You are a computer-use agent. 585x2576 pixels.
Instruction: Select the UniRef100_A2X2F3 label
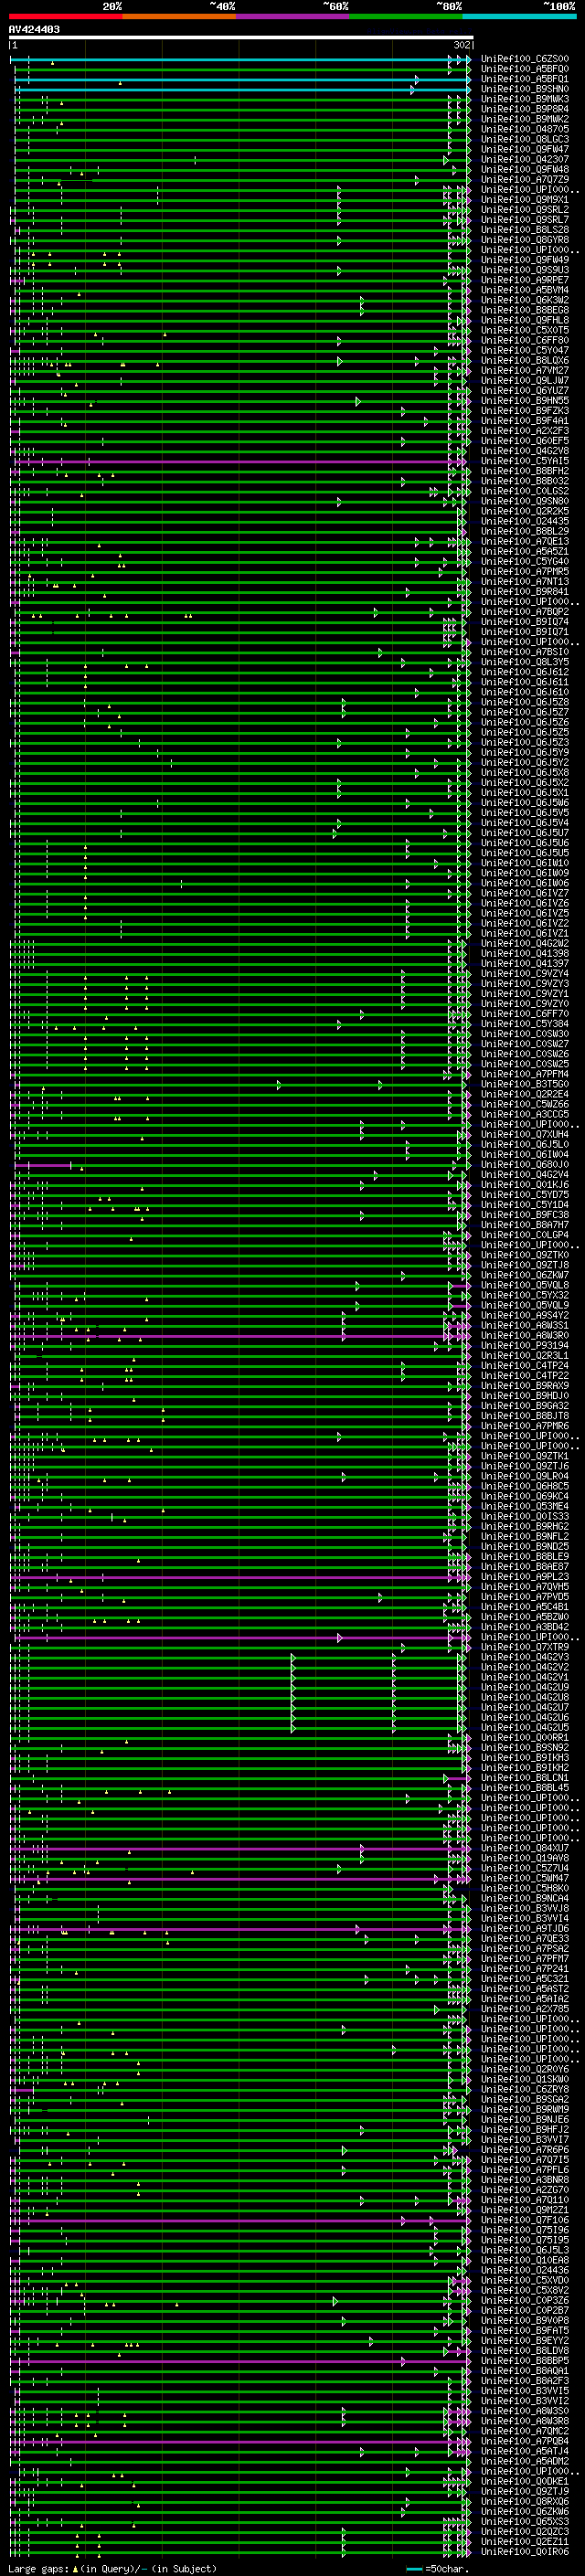tap(525, 431)
